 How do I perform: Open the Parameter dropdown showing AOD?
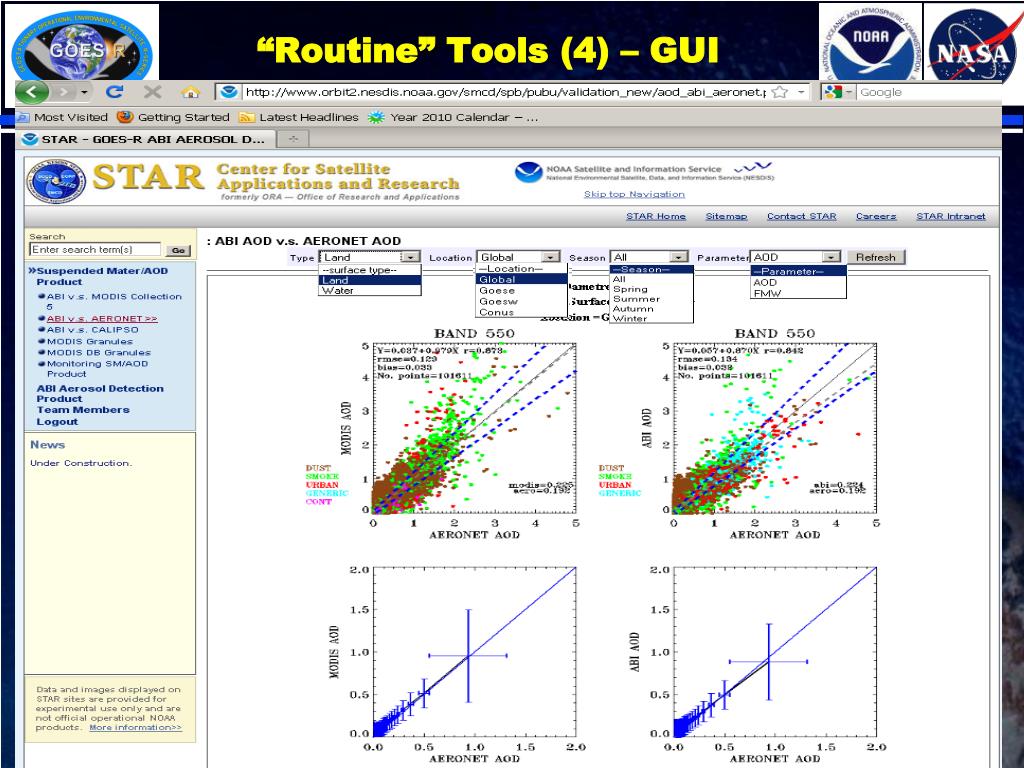pos(795,257)
